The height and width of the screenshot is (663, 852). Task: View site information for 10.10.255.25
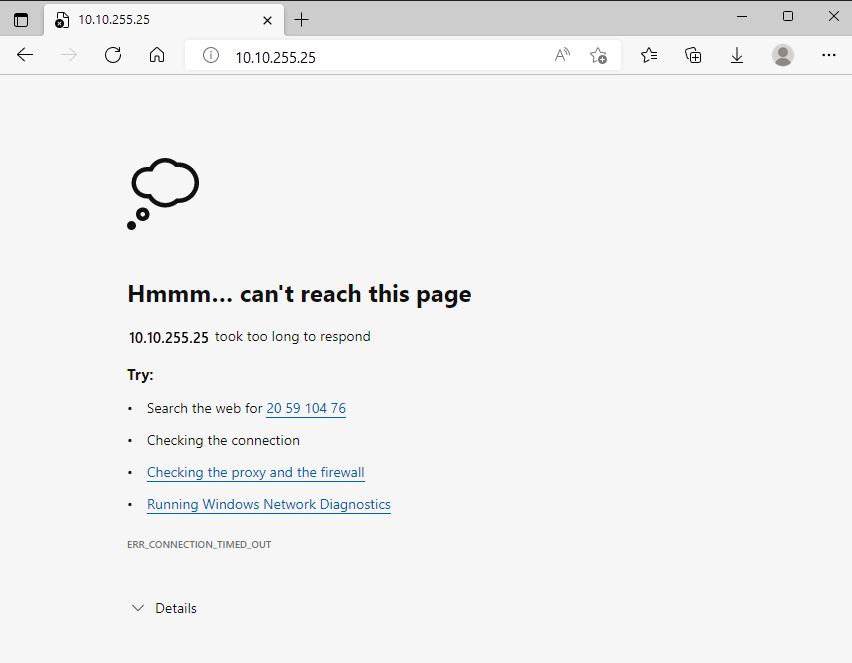click(x=210, y=55)
